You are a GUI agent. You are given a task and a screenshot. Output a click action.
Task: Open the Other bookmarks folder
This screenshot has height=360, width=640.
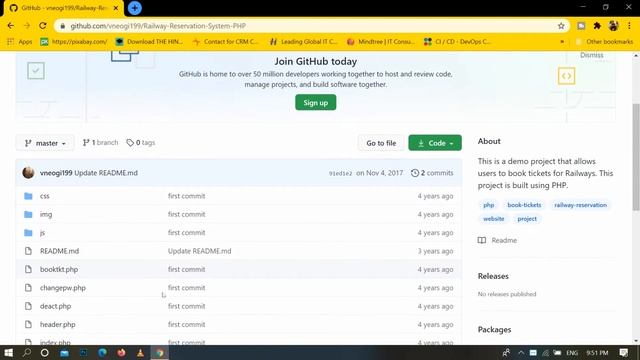[x=604, y=42]
